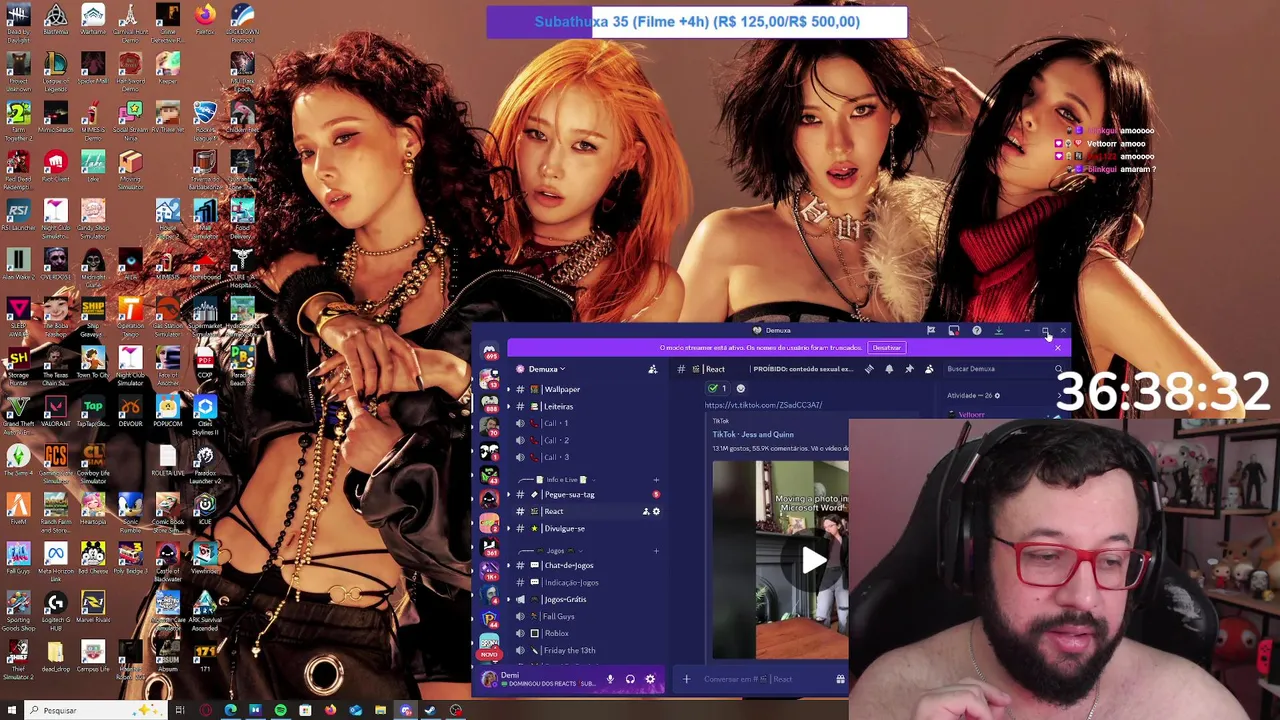
Task: Open edit channel gear on React row
Action: [x=656, y=511]
